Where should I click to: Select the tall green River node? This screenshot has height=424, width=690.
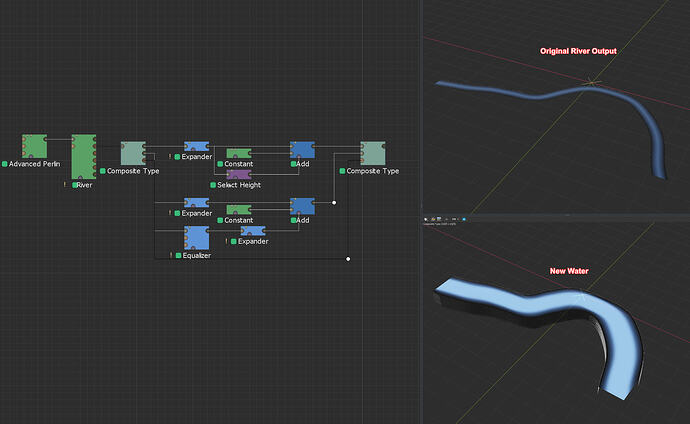(x=84, y=156)
